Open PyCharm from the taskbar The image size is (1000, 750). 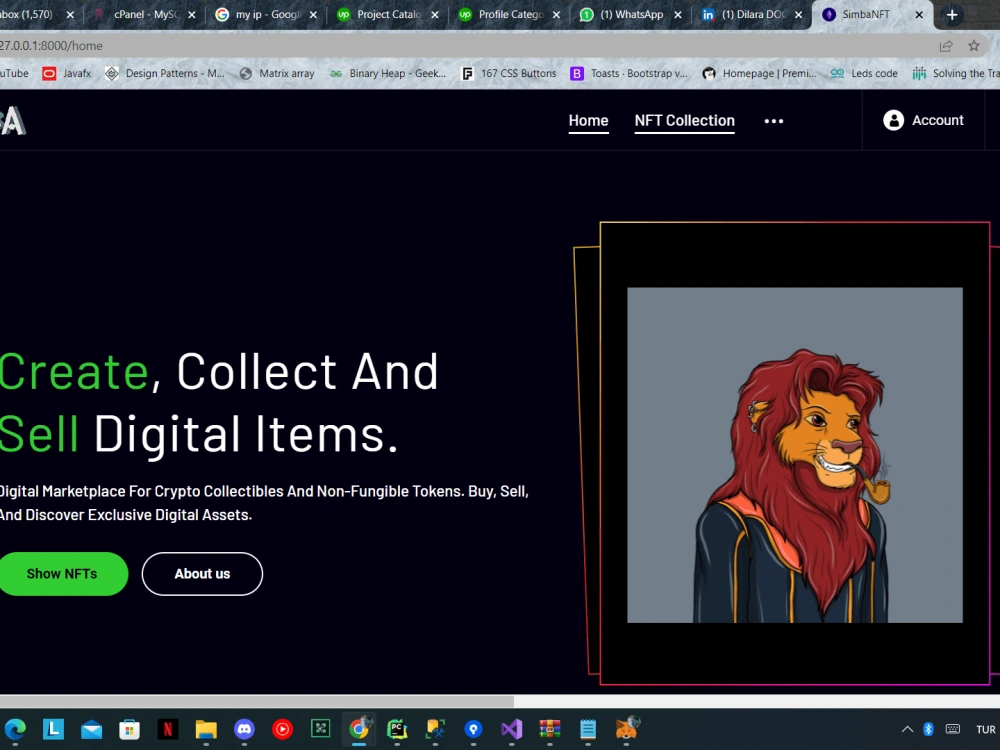click(x=397, y=728)
